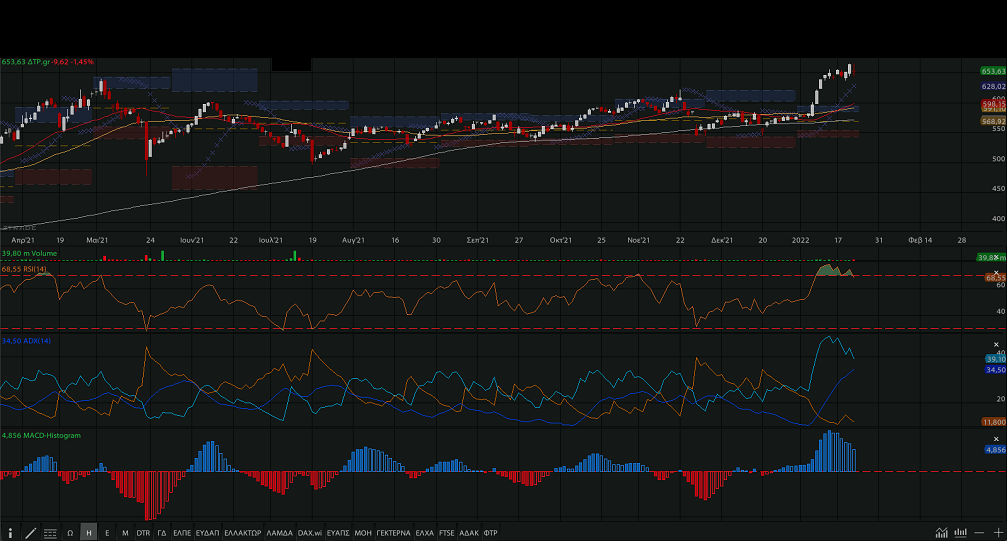Open the chart indicators icon
This screenshot has height=541, width=1007.
(x=941, y=533)
